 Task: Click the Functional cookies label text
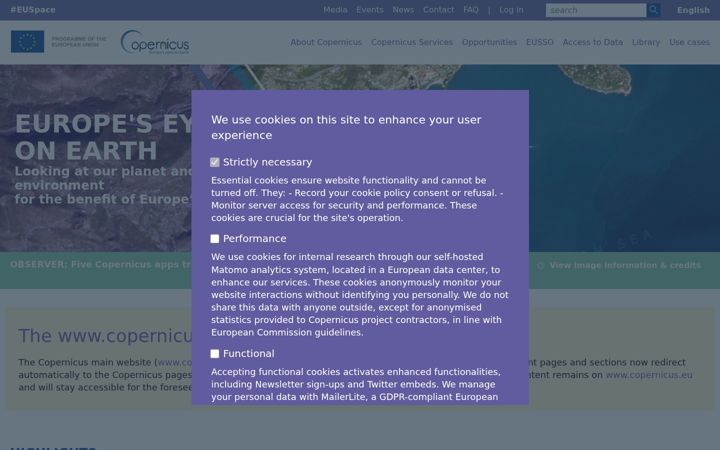point(248,354)
